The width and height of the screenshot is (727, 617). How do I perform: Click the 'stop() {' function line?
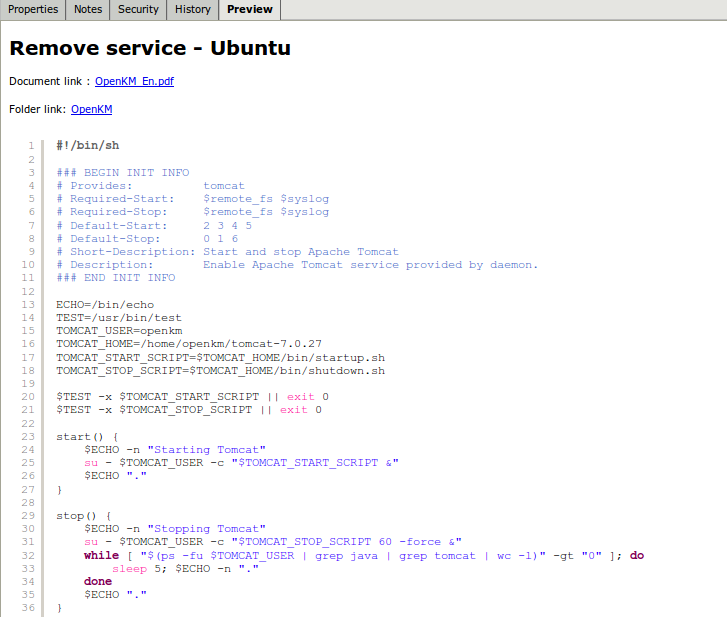tap(84, 515)
